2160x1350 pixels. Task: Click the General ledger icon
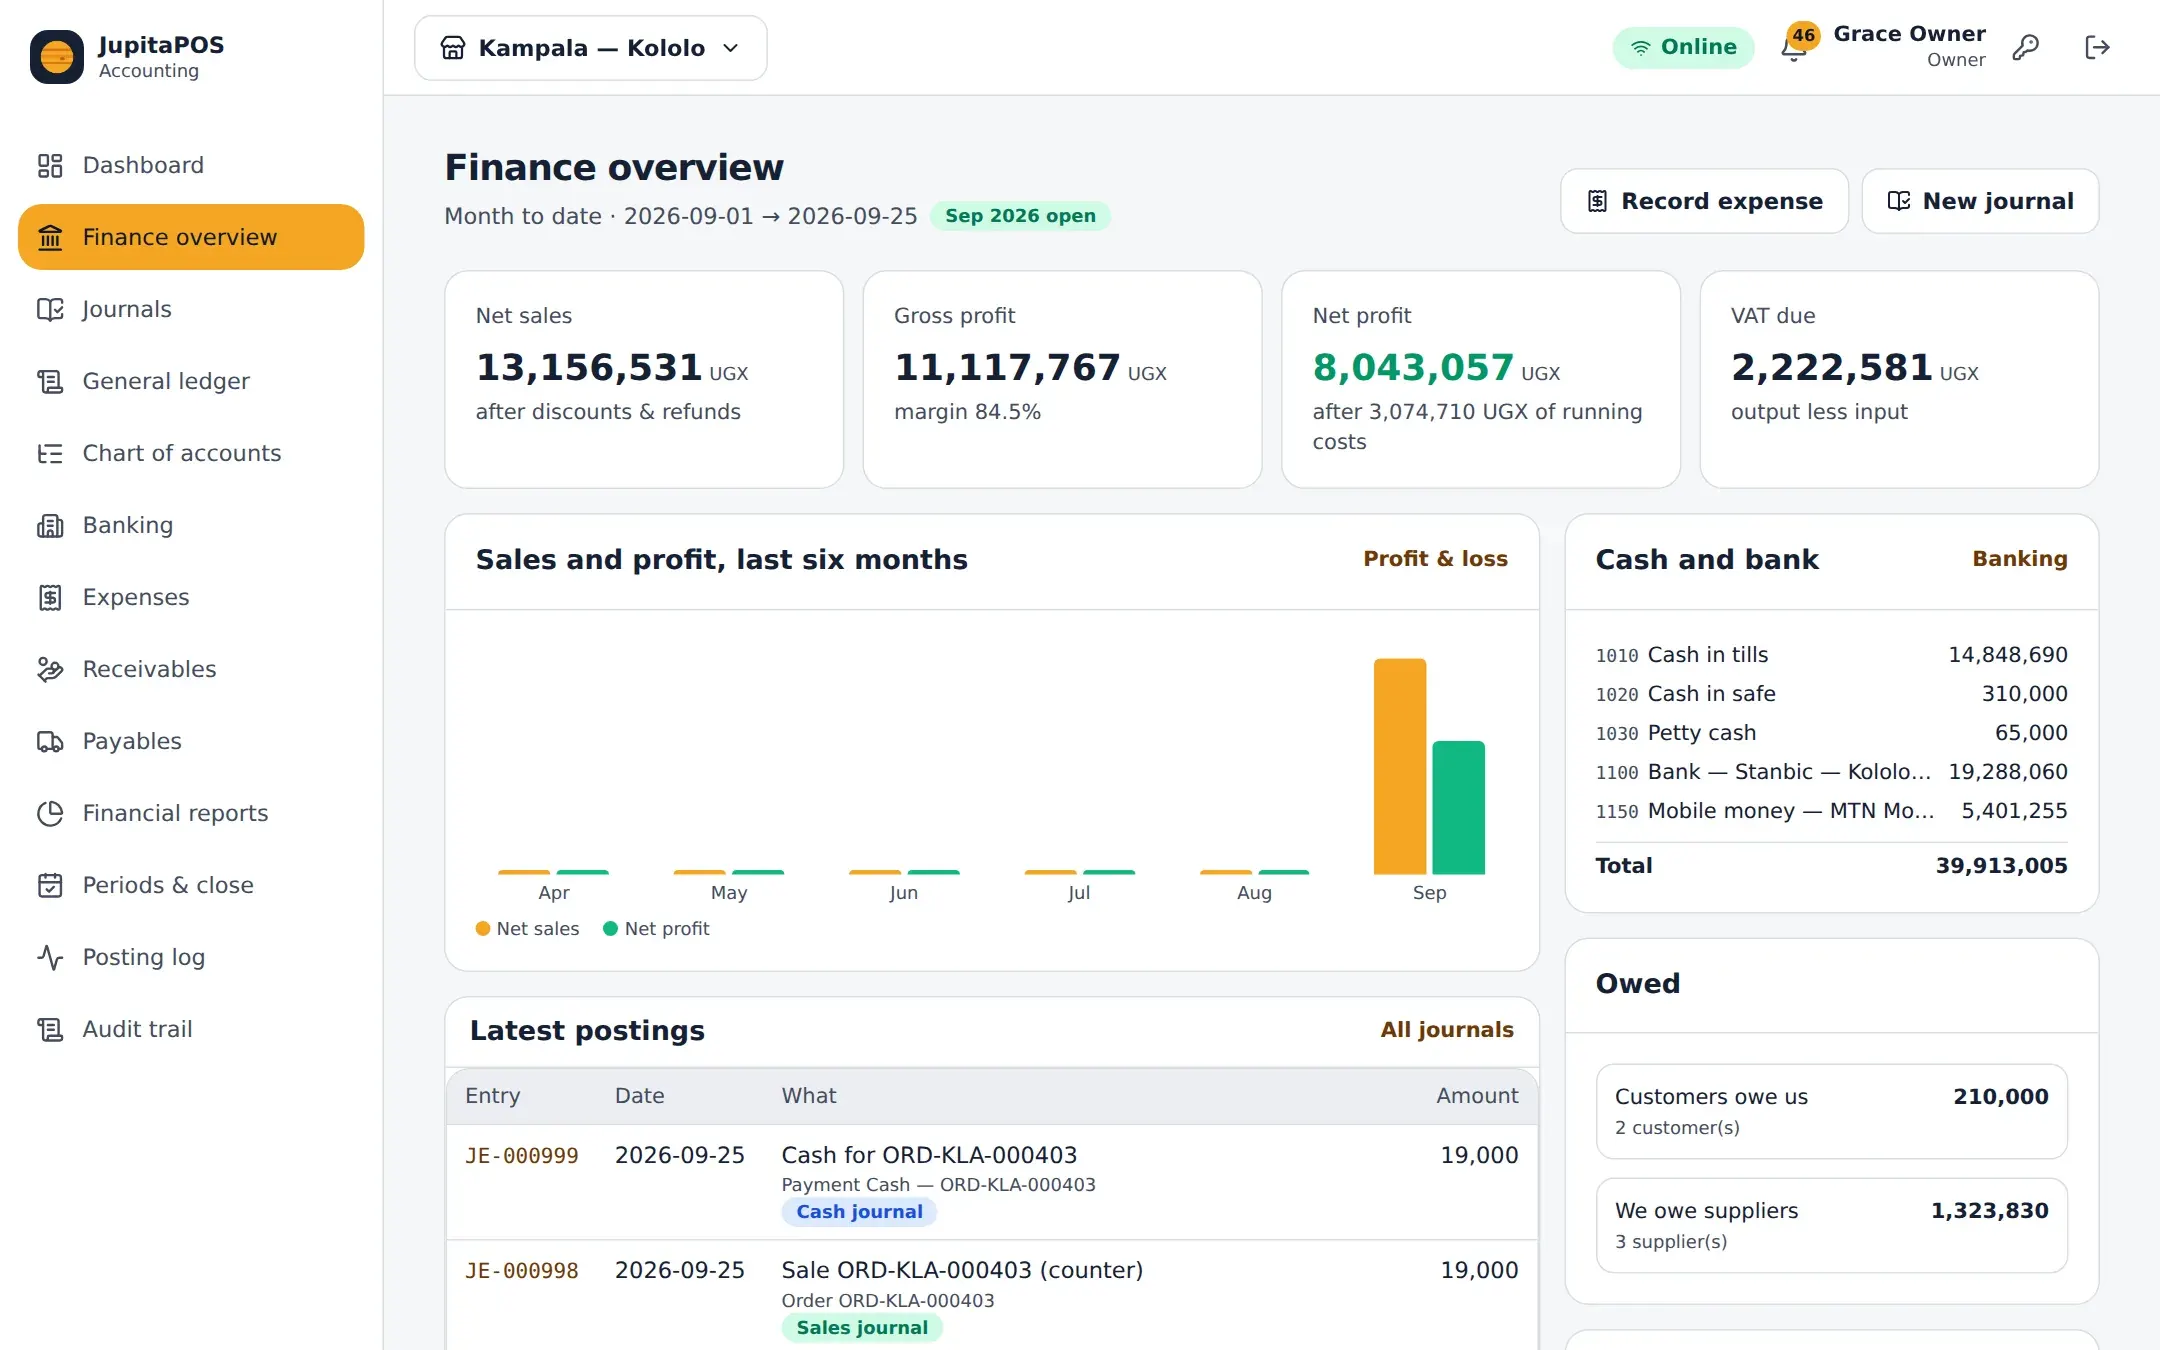pos(50,381)
